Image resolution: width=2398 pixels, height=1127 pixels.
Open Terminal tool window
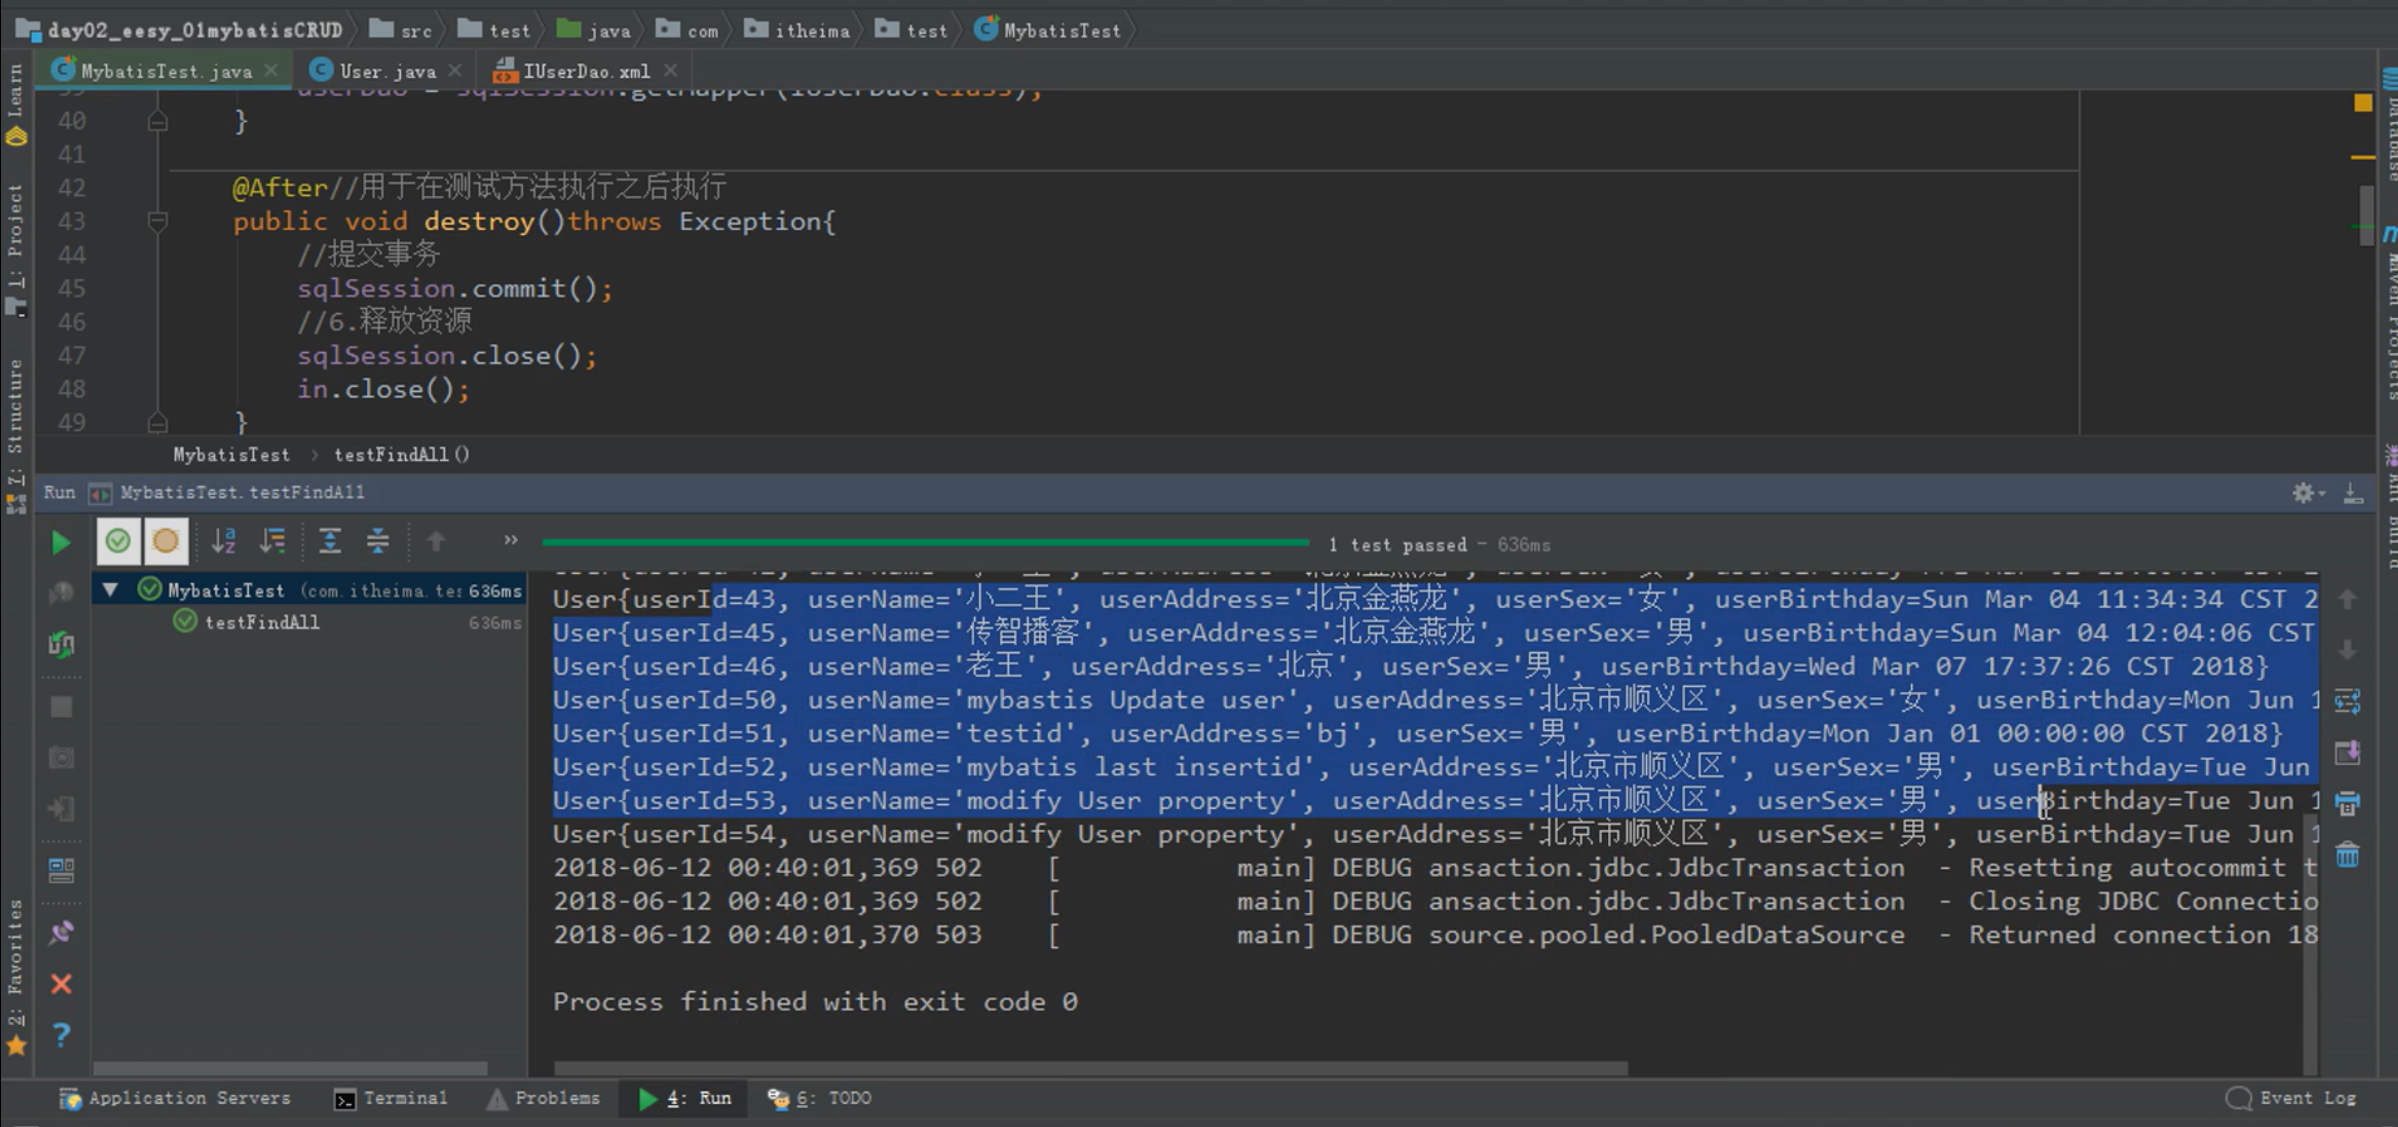tap(391, 1098)
